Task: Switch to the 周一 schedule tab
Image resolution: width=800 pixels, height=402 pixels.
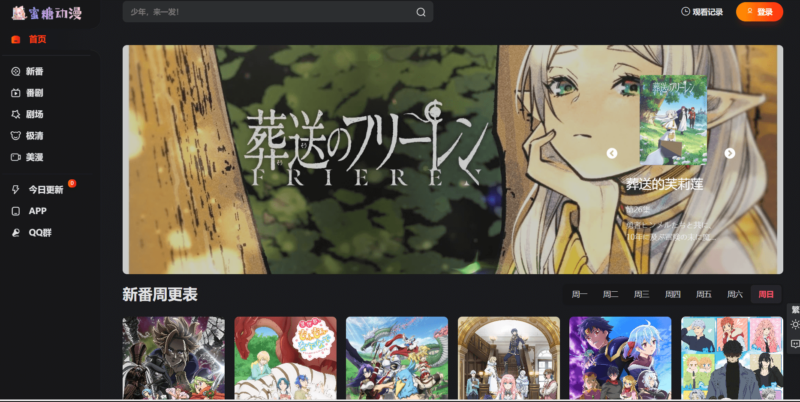Action: (579, 294)
